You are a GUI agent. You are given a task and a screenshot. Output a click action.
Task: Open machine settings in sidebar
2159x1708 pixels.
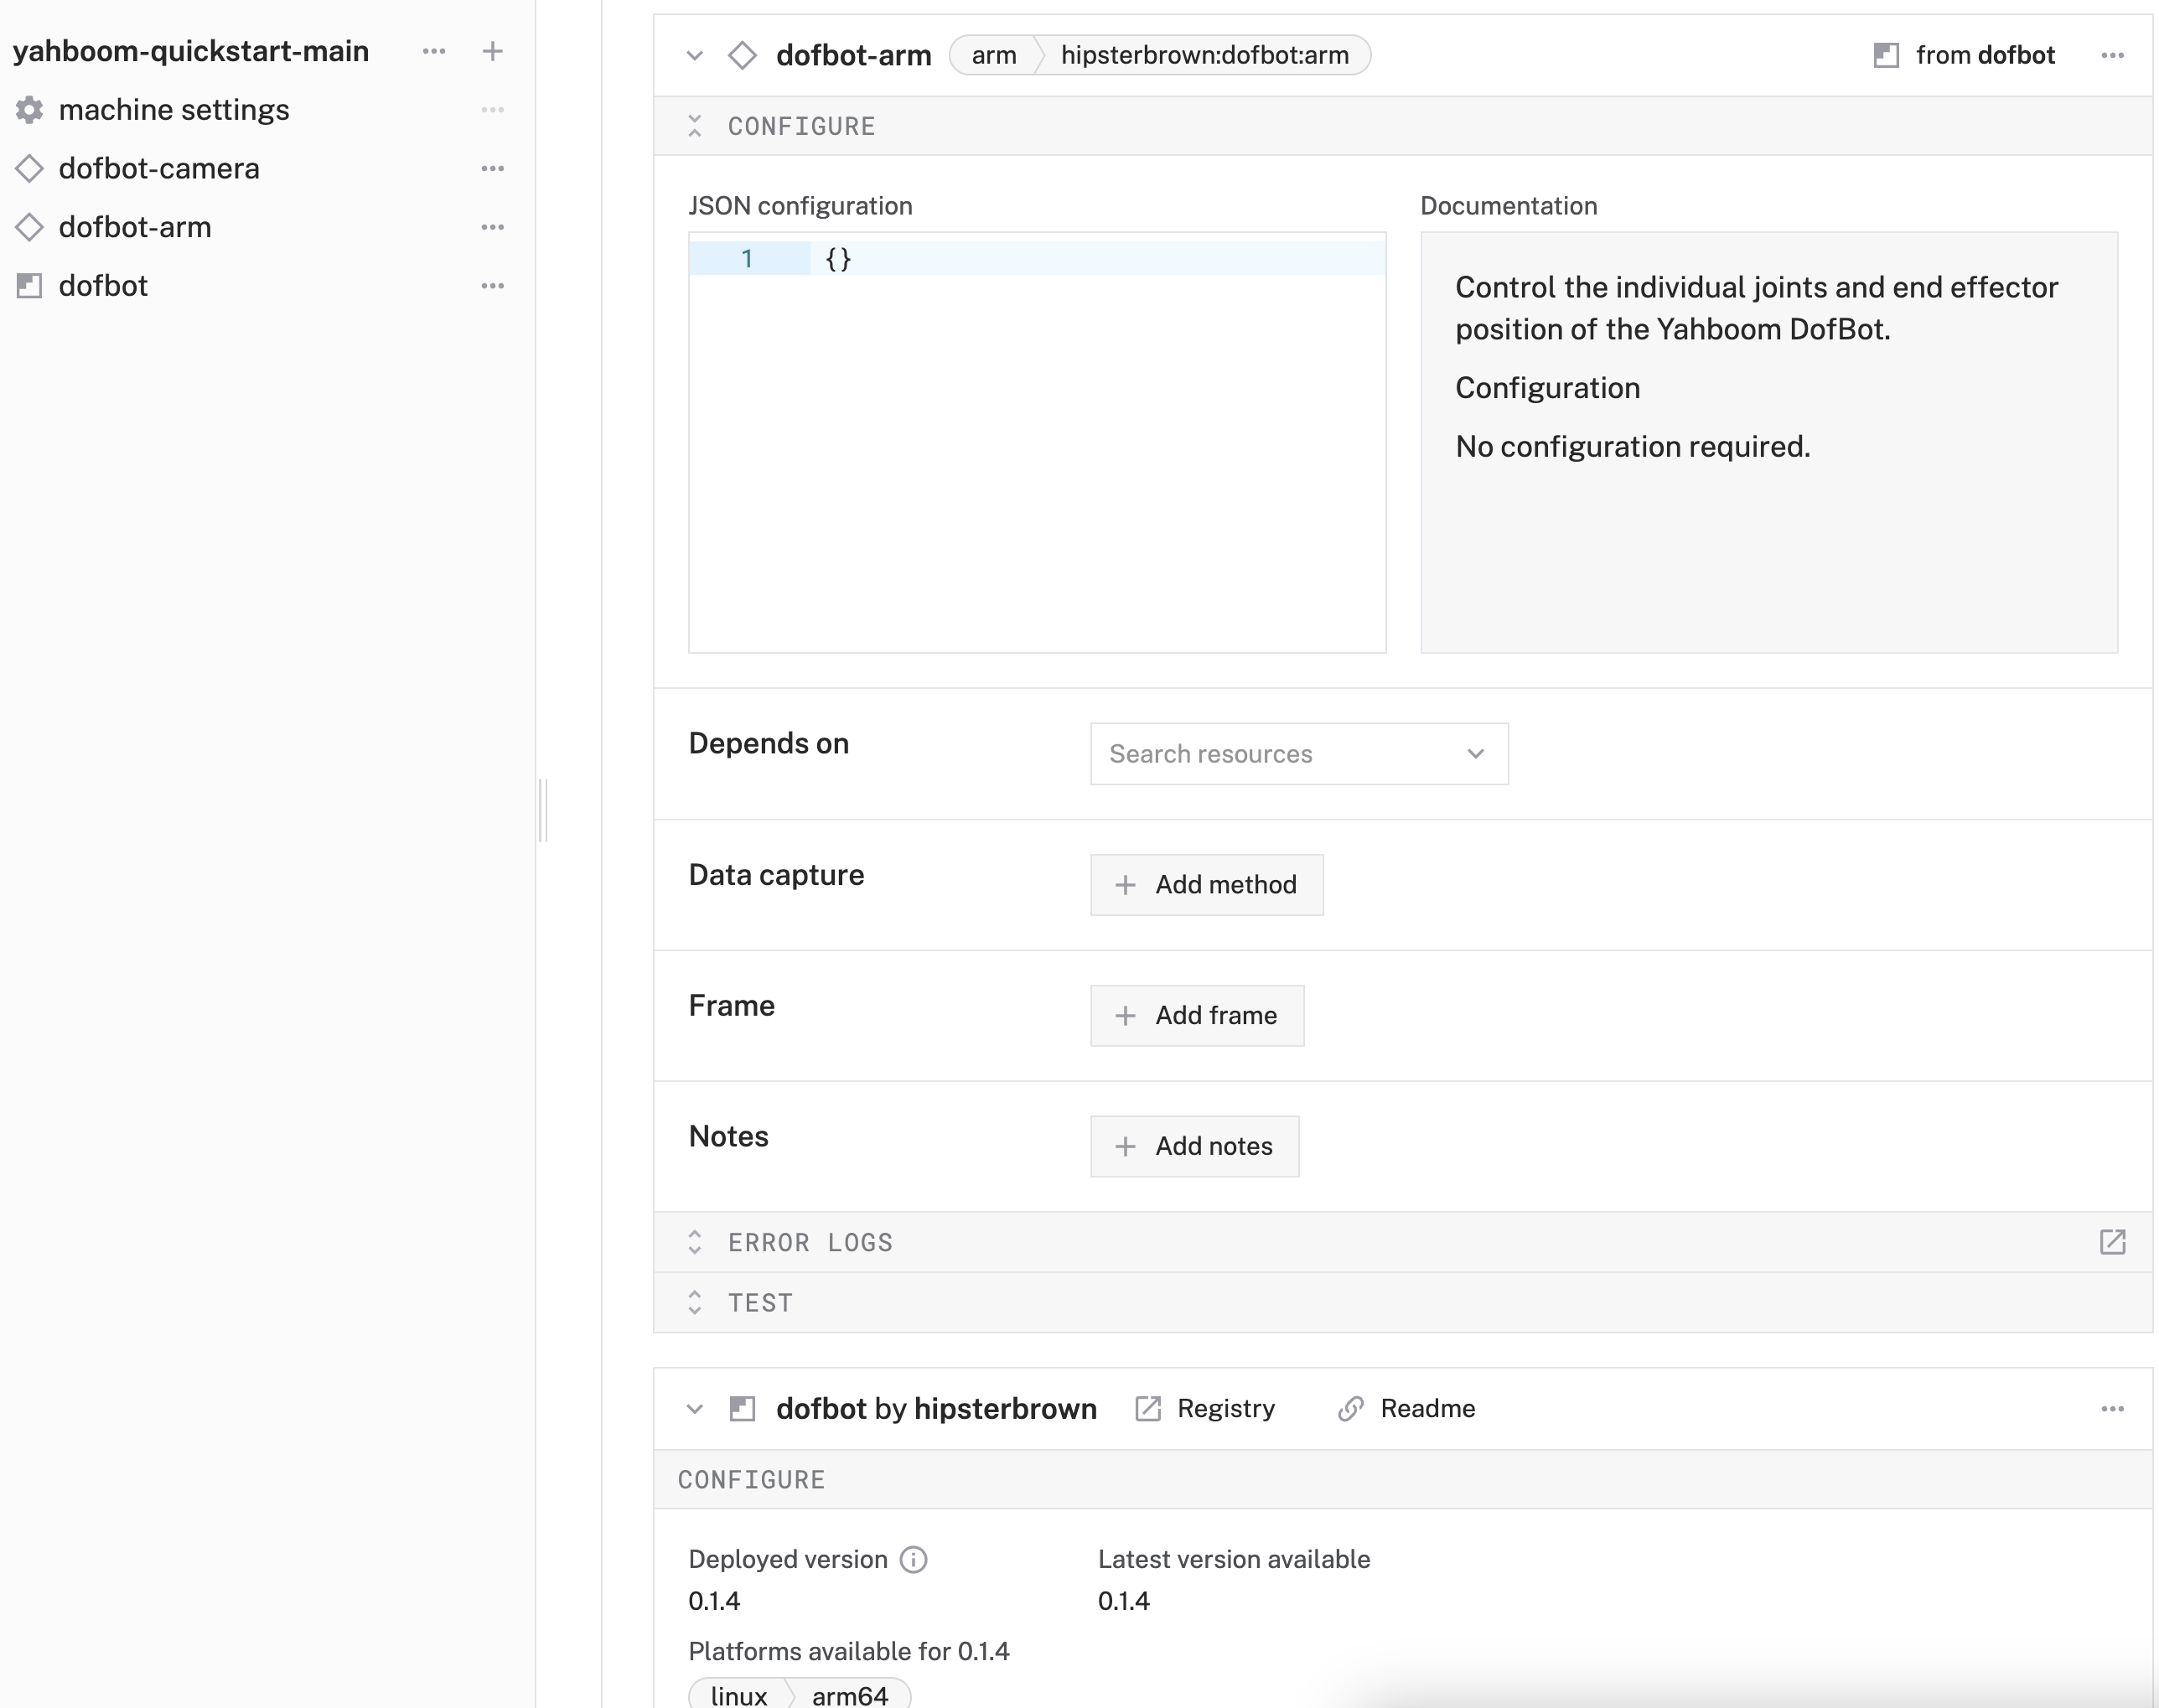point(174,110)
